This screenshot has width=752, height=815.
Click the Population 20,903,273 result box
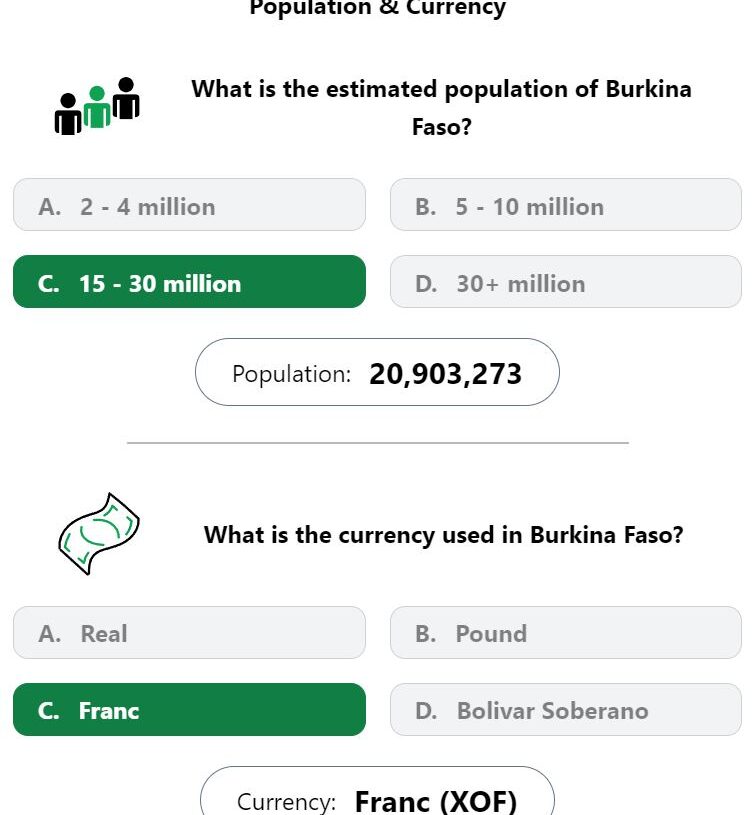pos(377,372)
